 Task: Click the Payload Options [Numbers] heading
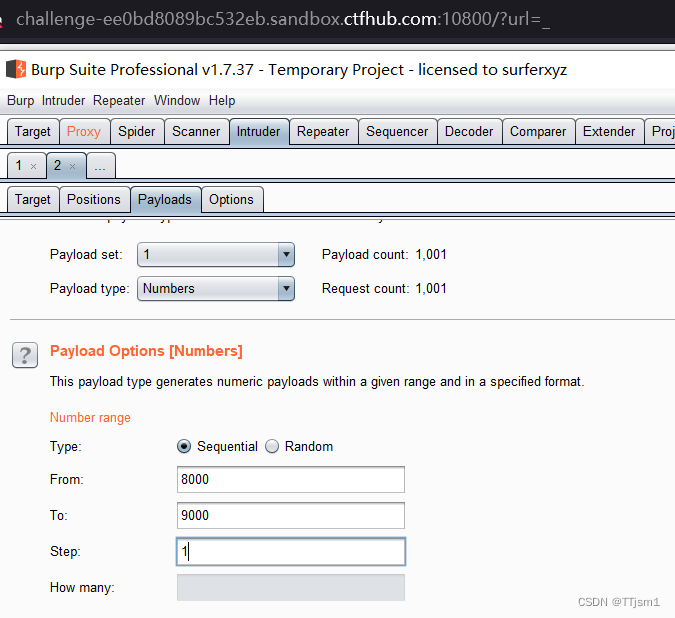[x=146, y=351]
